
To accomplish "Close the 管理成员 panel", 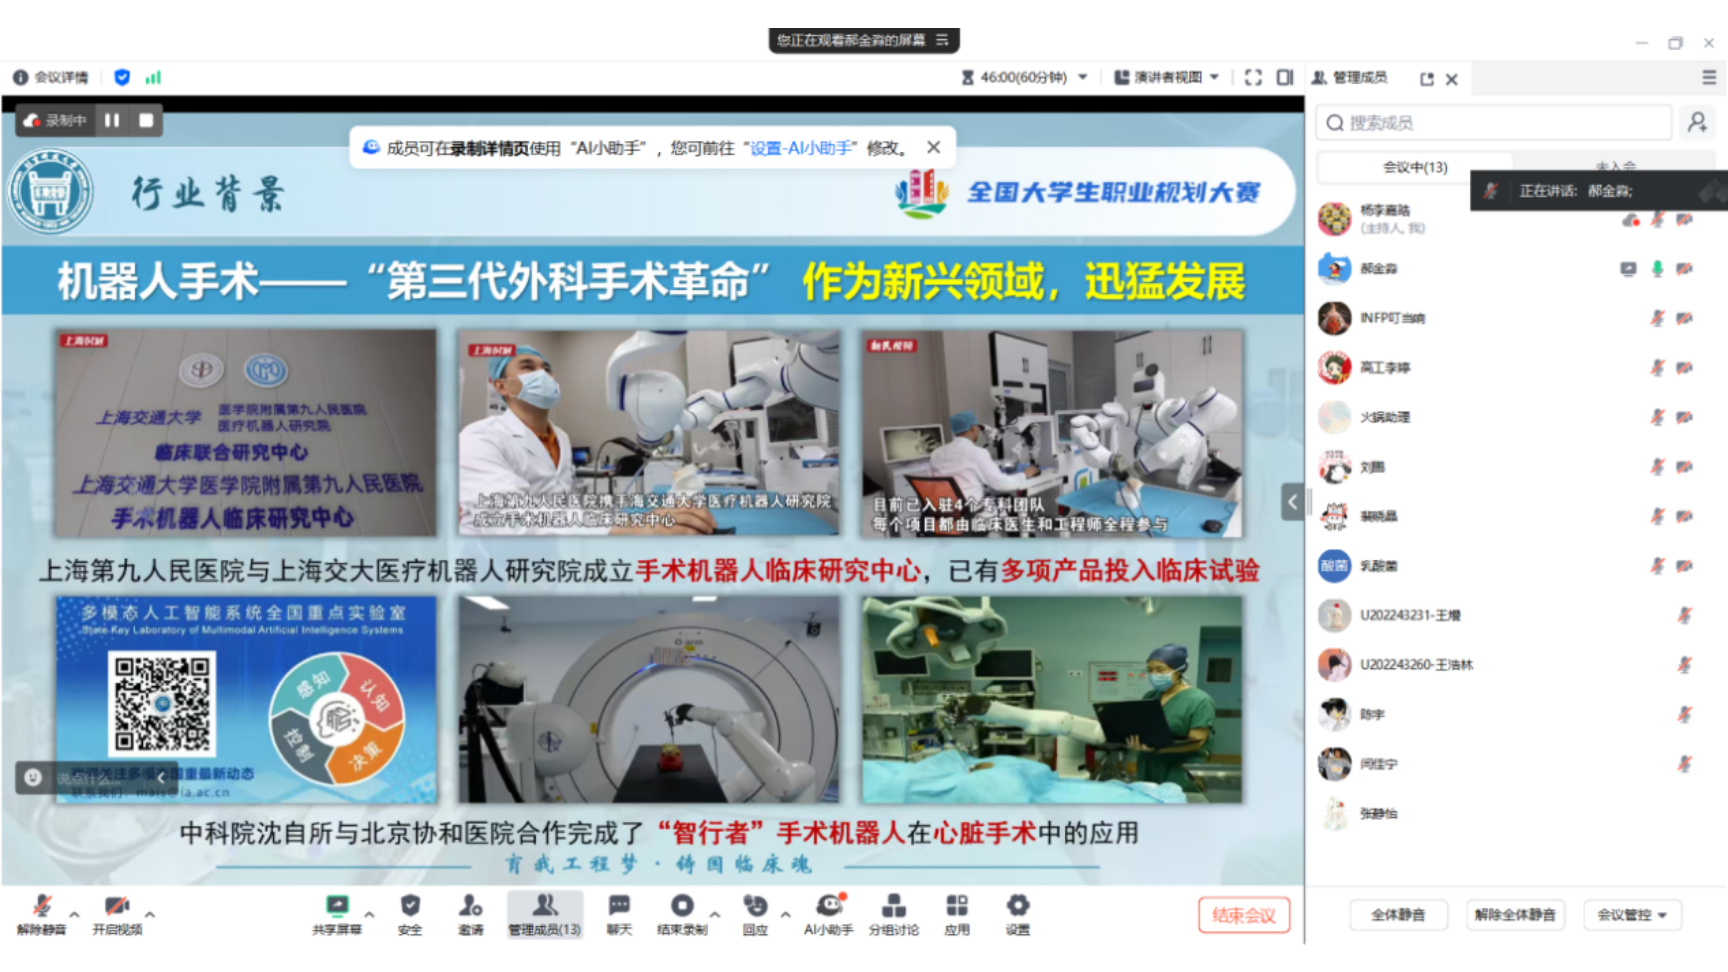I will 1452,79.
